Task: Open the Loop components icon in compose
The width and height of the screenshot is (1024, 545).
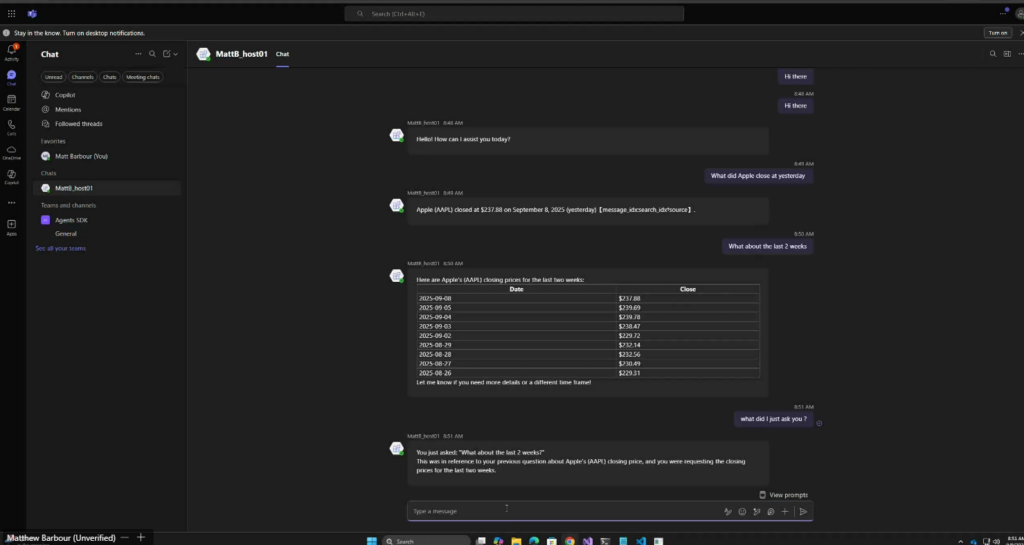Action: pyautogui.click(x=771, y=512)
